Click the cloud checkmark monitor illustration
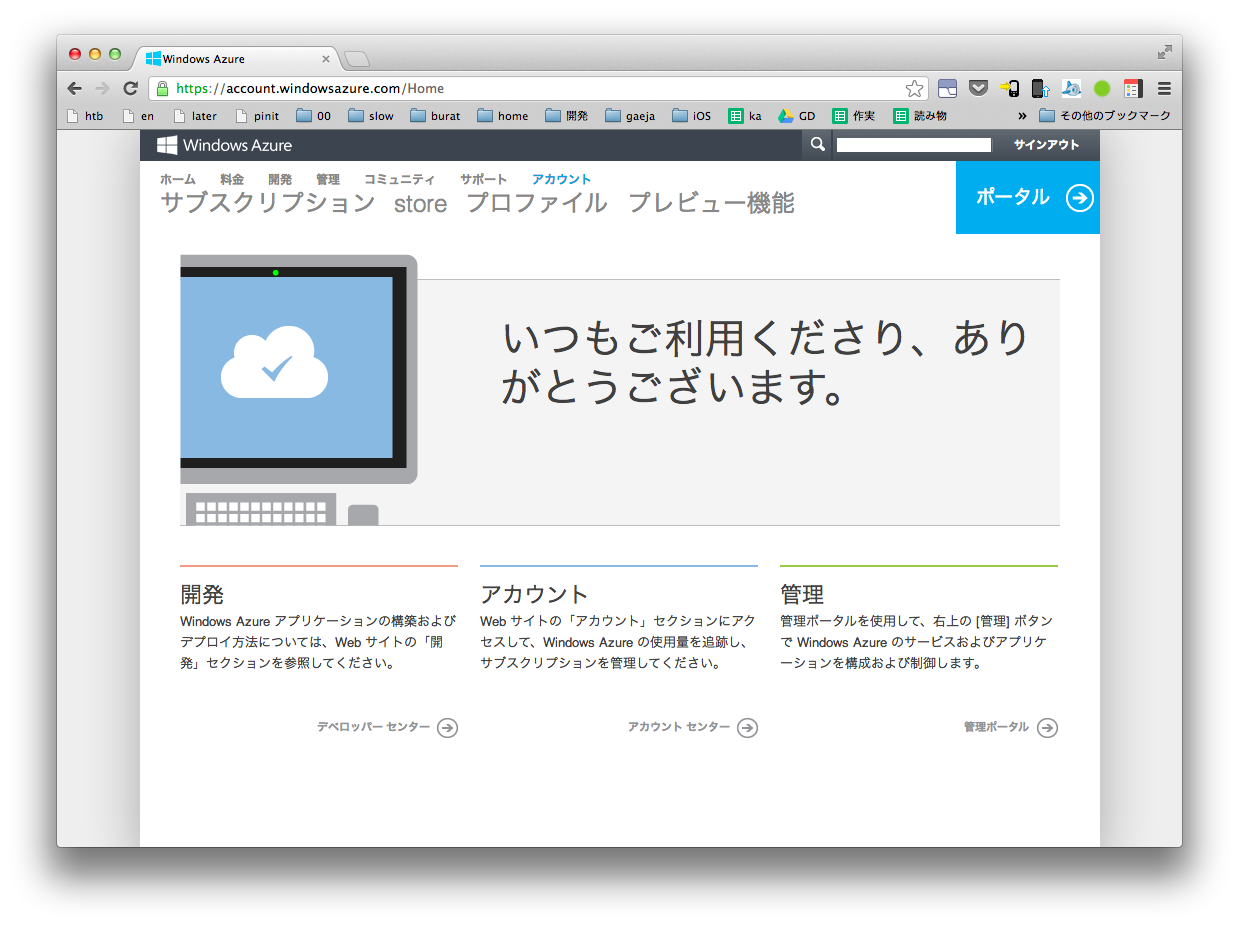The image size is (1239, 926). coord(298,389)
